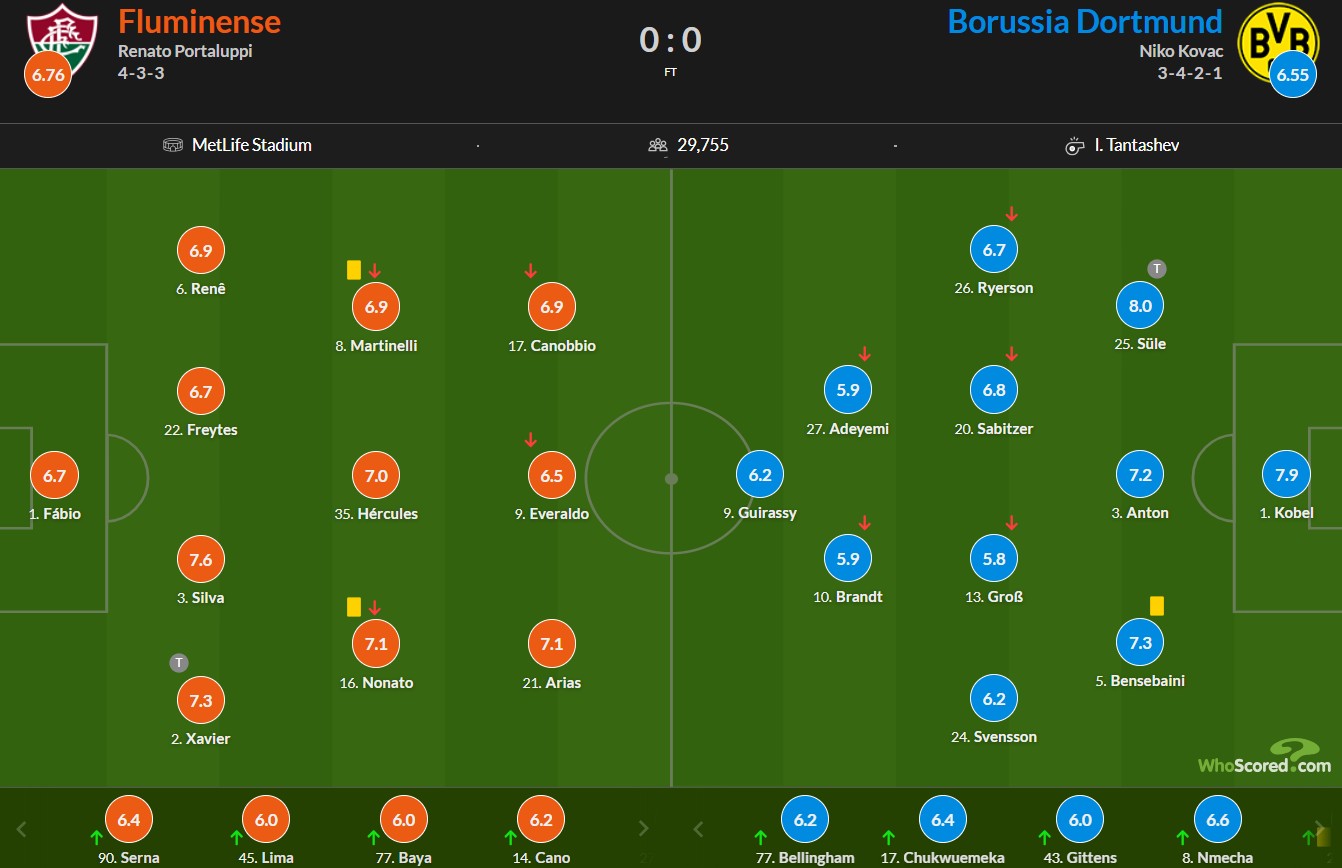Open substitute Bellingham's 6.2 rating

805,820
